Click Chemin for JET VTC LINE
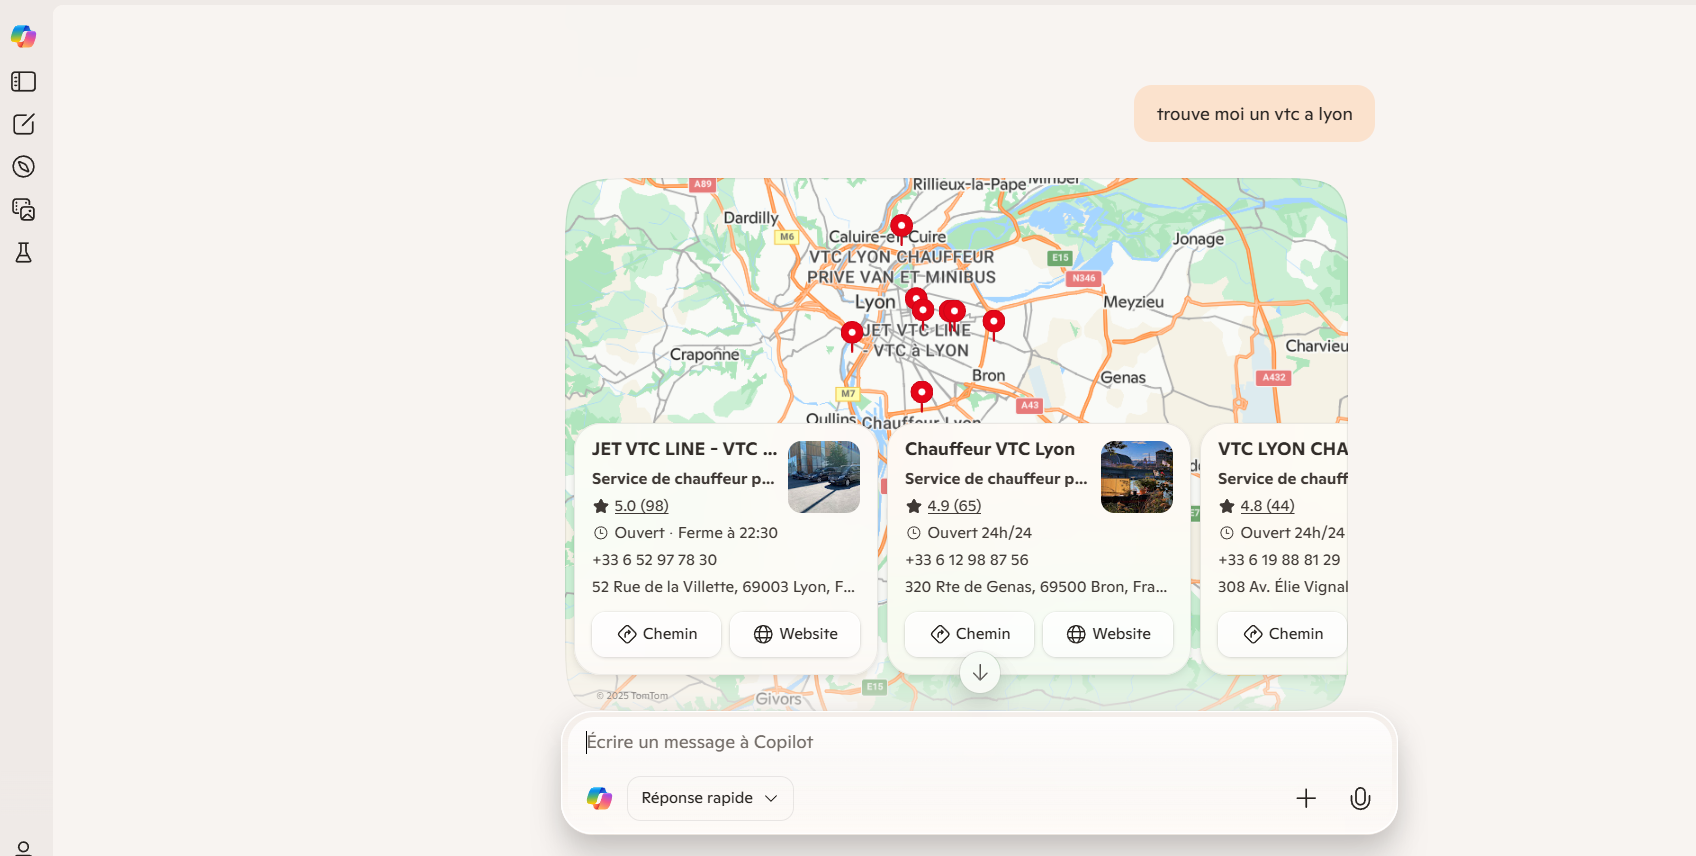The width and height of the screenshot is (1696, 856). pyautogui.click(x=656, y=634)
